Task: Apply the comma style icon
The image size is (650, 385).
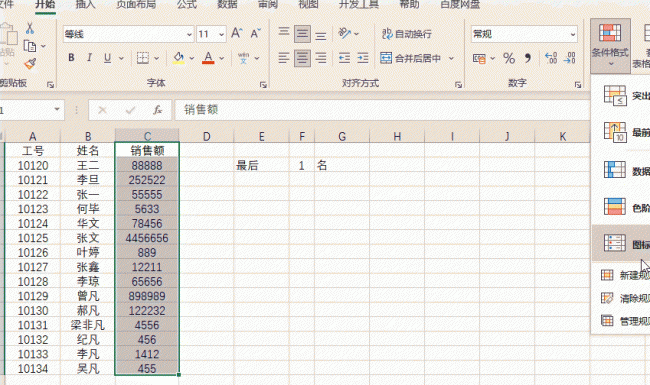Action: pyautogui.click(x=527, y=58)
